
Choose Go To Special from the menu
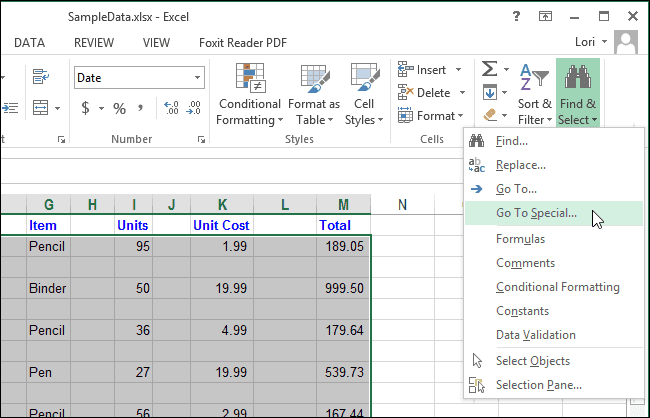pyautogui.click(x=536, y=213)
